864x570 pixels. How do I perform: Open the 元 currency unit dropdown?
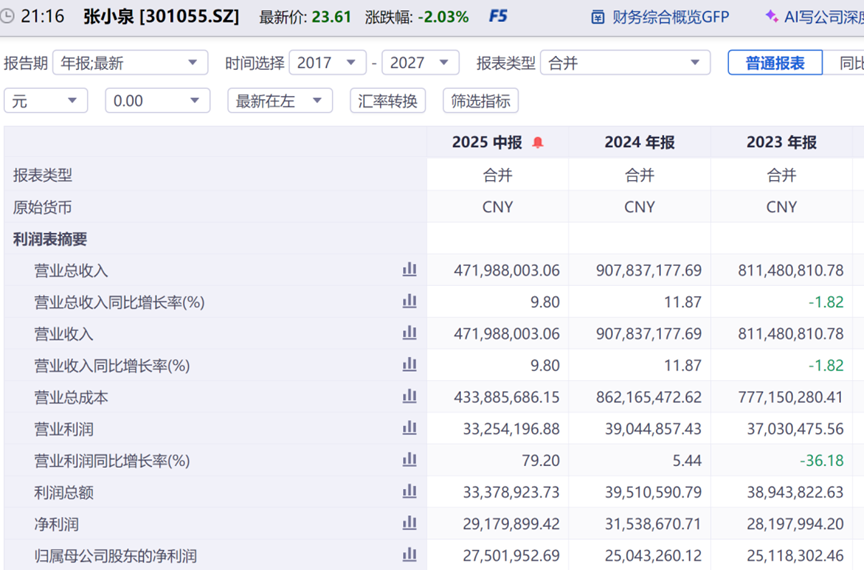(x=46, y=101)
